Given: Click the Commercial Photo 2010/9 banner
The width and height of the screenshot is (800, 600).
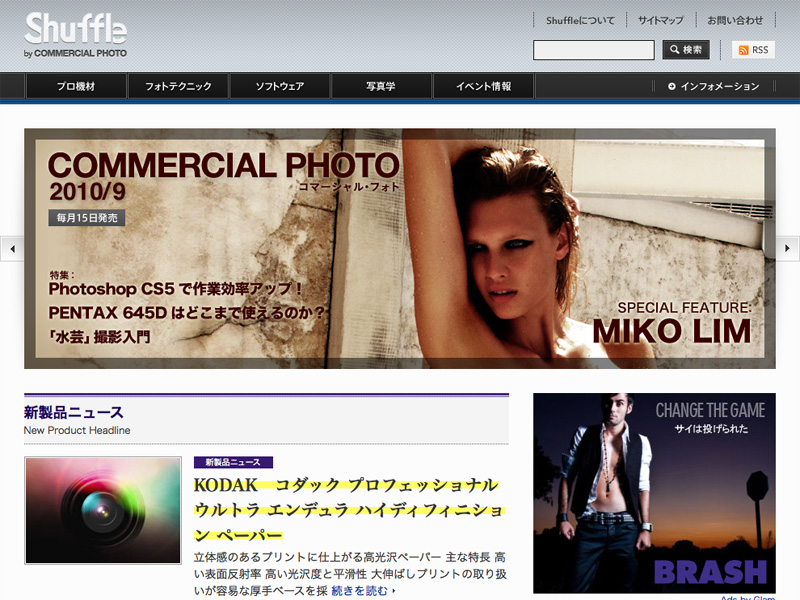Looking at the screenshot, I should point(400,248).
